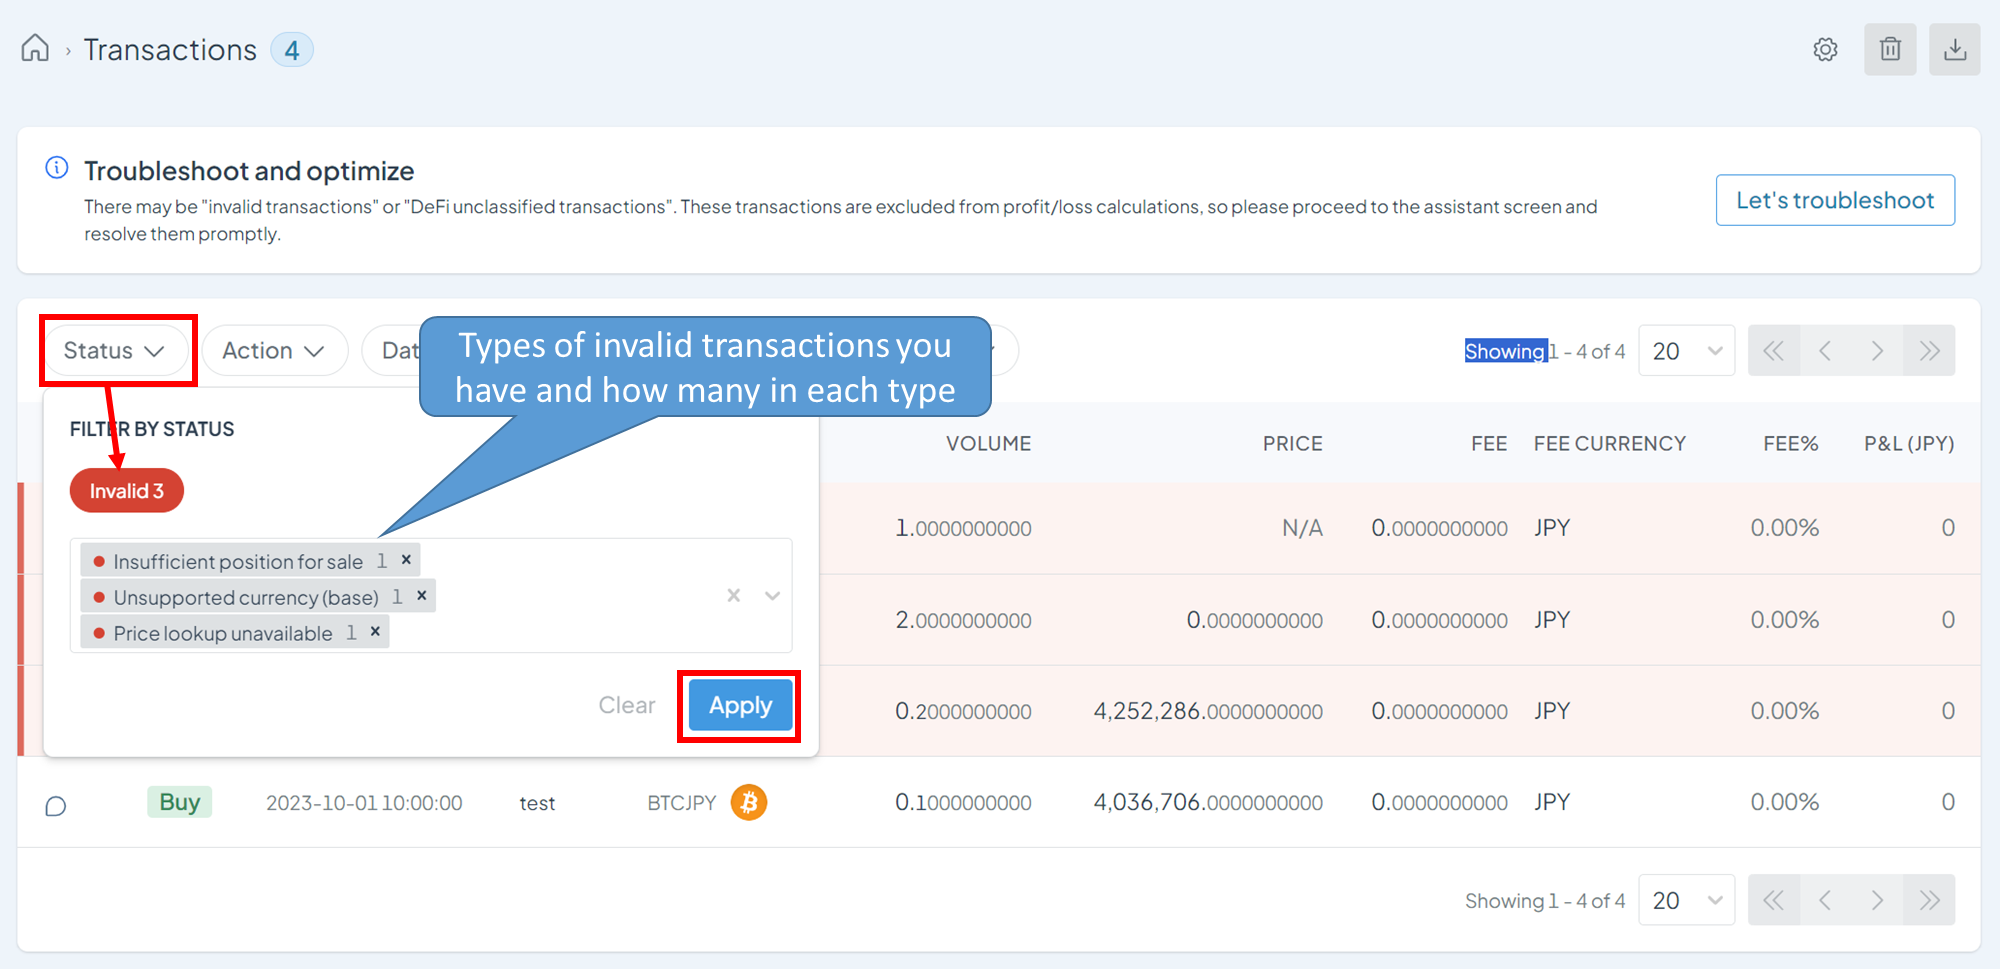Screen dimensions: 2000x969
Task: Open the home page via breadcrumb icon
Action: pyautogui.click(x=35, y=48)
